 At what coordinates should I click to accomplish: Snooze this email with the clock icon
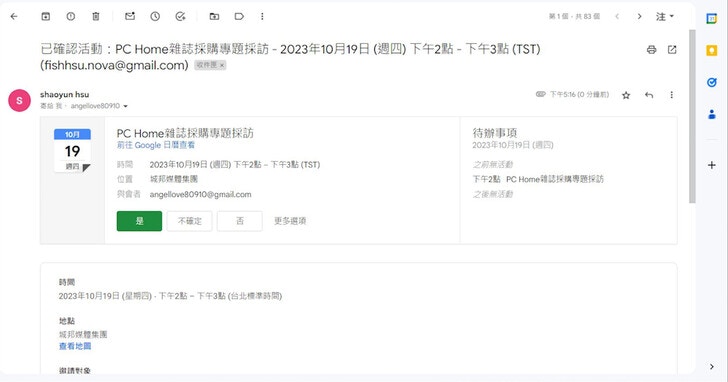[x=155, y=16]
